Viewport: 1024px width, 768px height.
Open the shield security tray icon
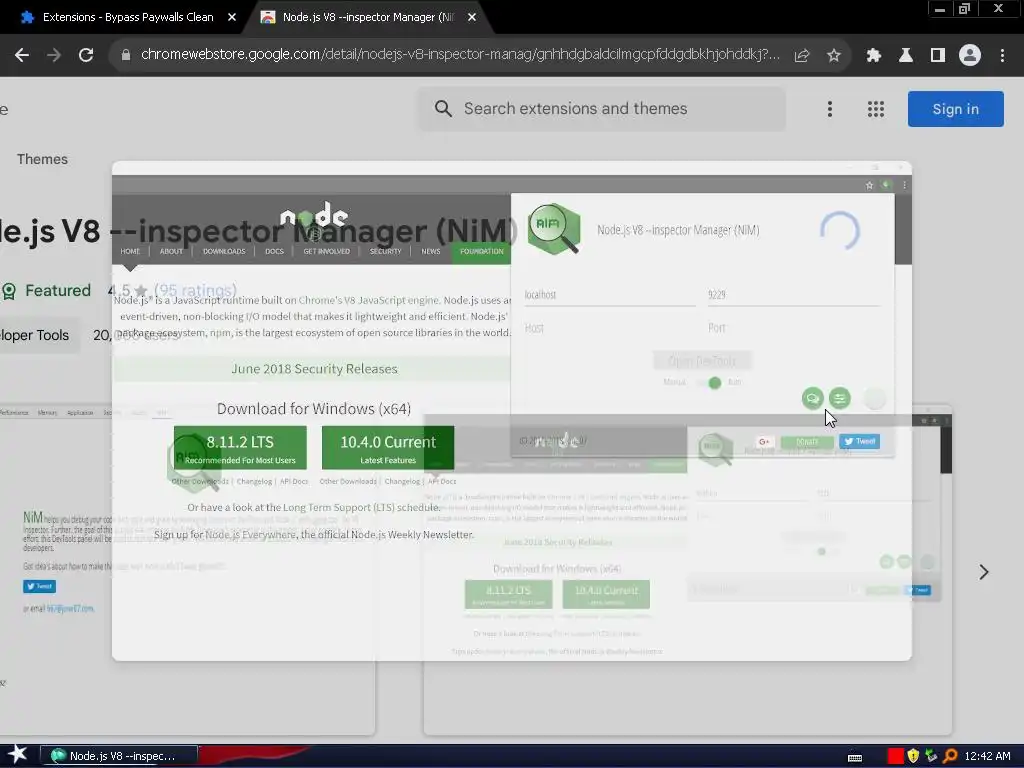(913, 756)
